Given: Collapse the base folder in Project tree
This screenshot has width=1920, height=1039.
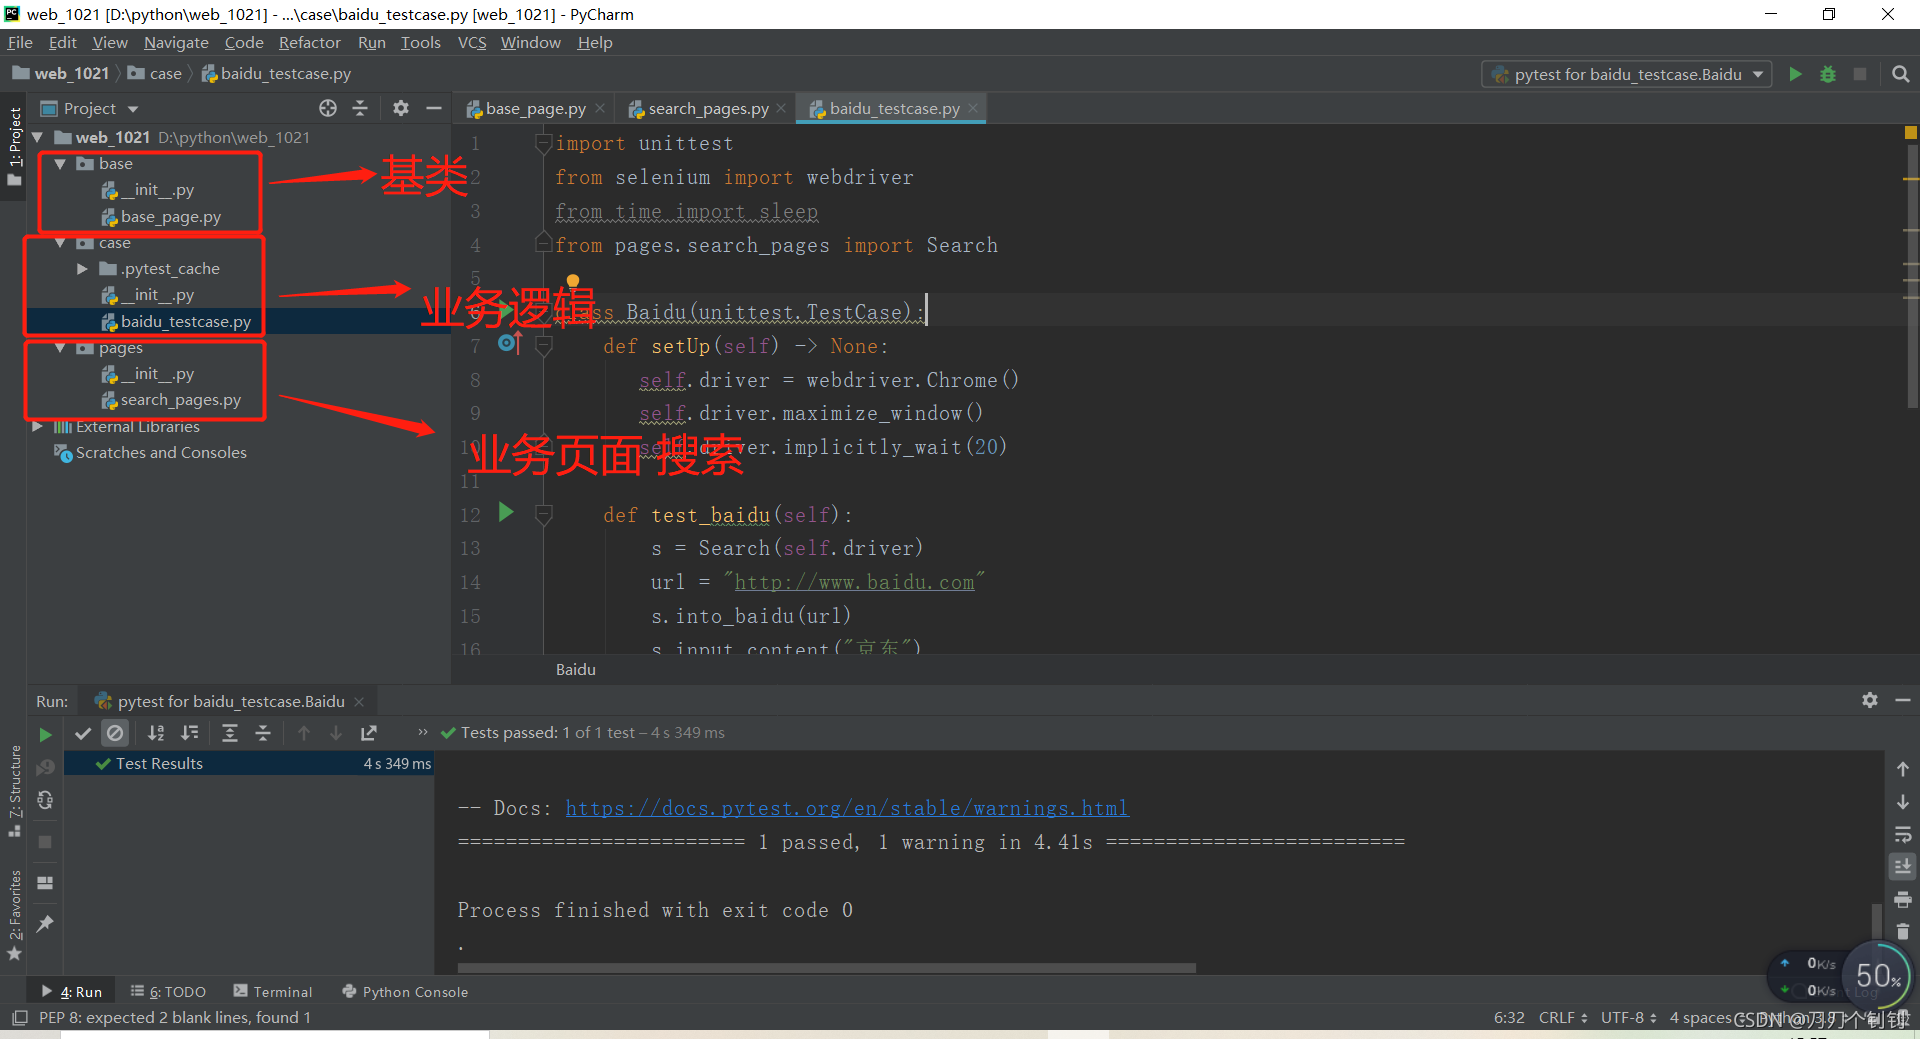Looking at the screenshot, I should coord(60,163).
